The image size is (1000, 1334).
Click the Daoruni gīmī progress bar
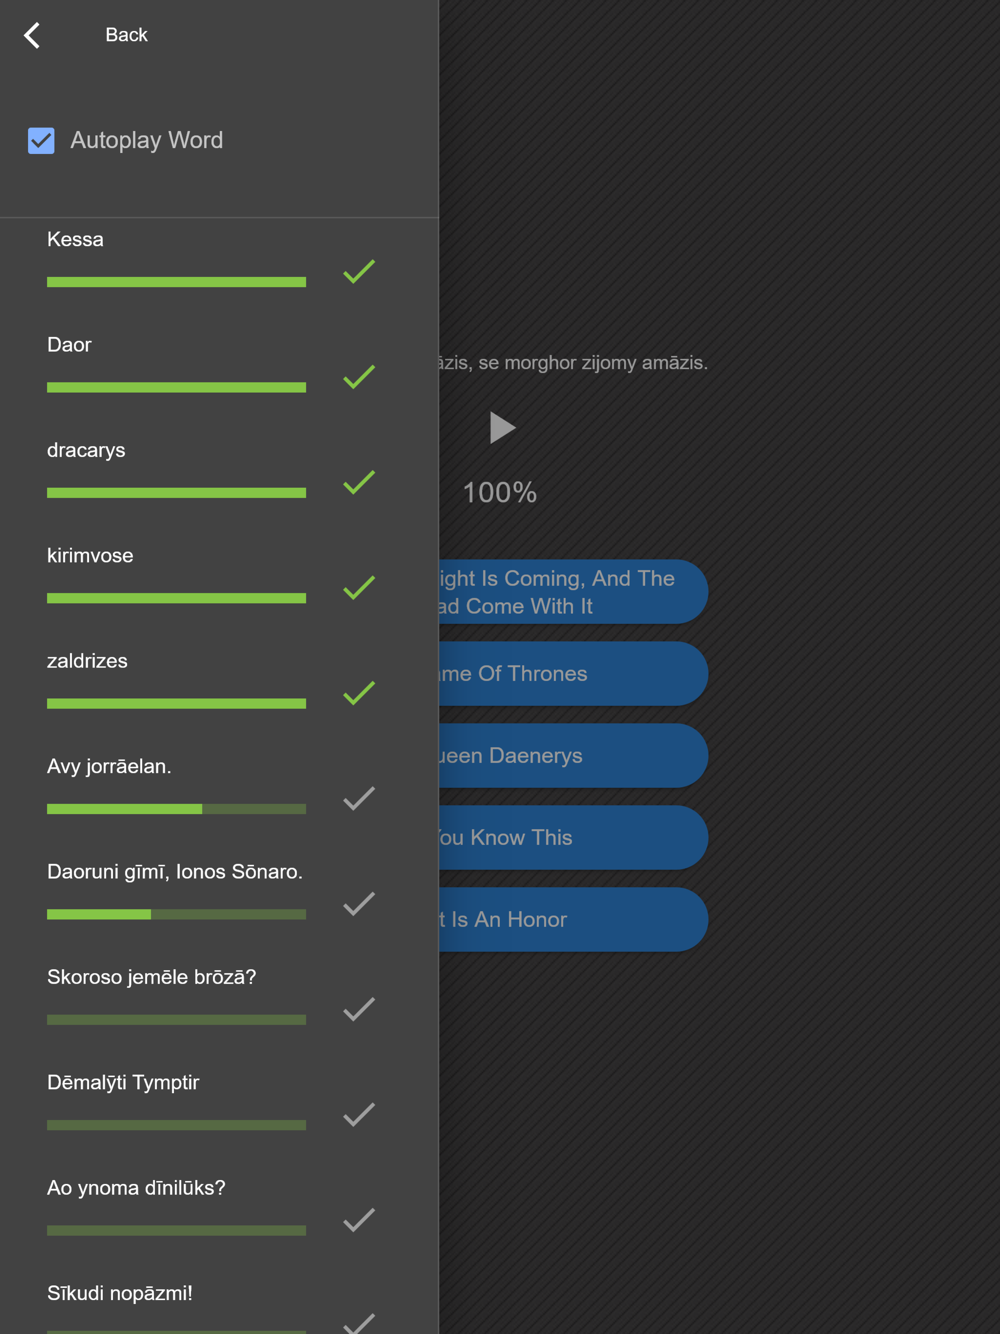(x=176, y=914)
